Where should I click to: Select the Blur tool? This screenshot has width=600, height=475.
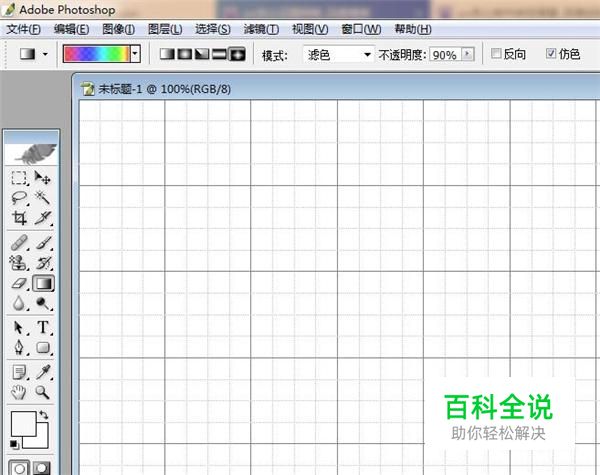tap(19, 304)
